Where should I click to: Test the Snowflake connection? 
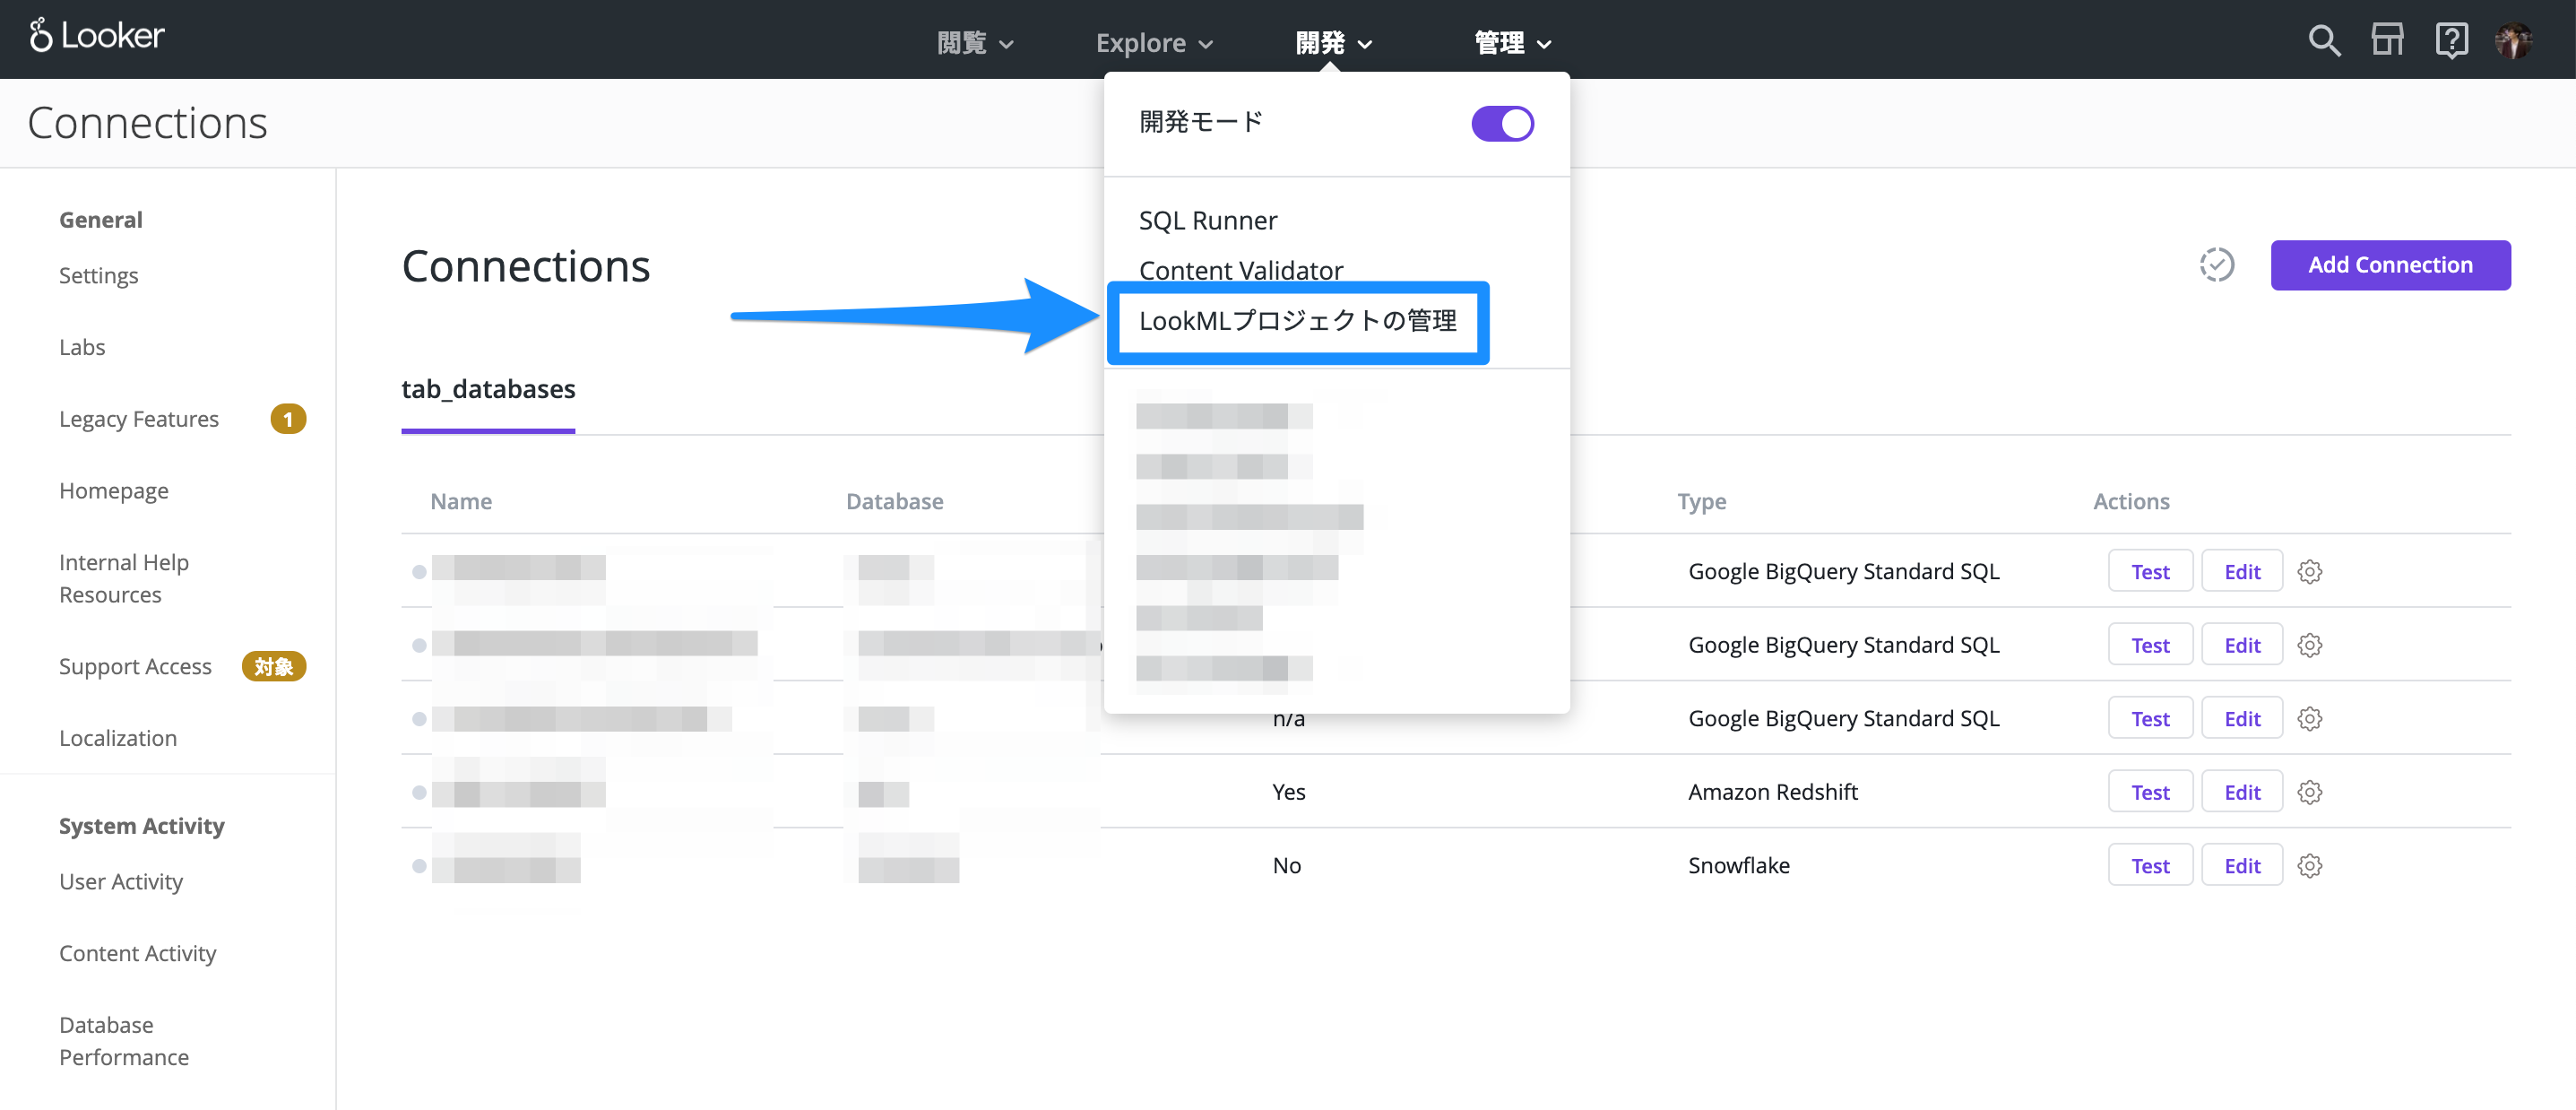pyautogui.click(x=2149, y=866)
